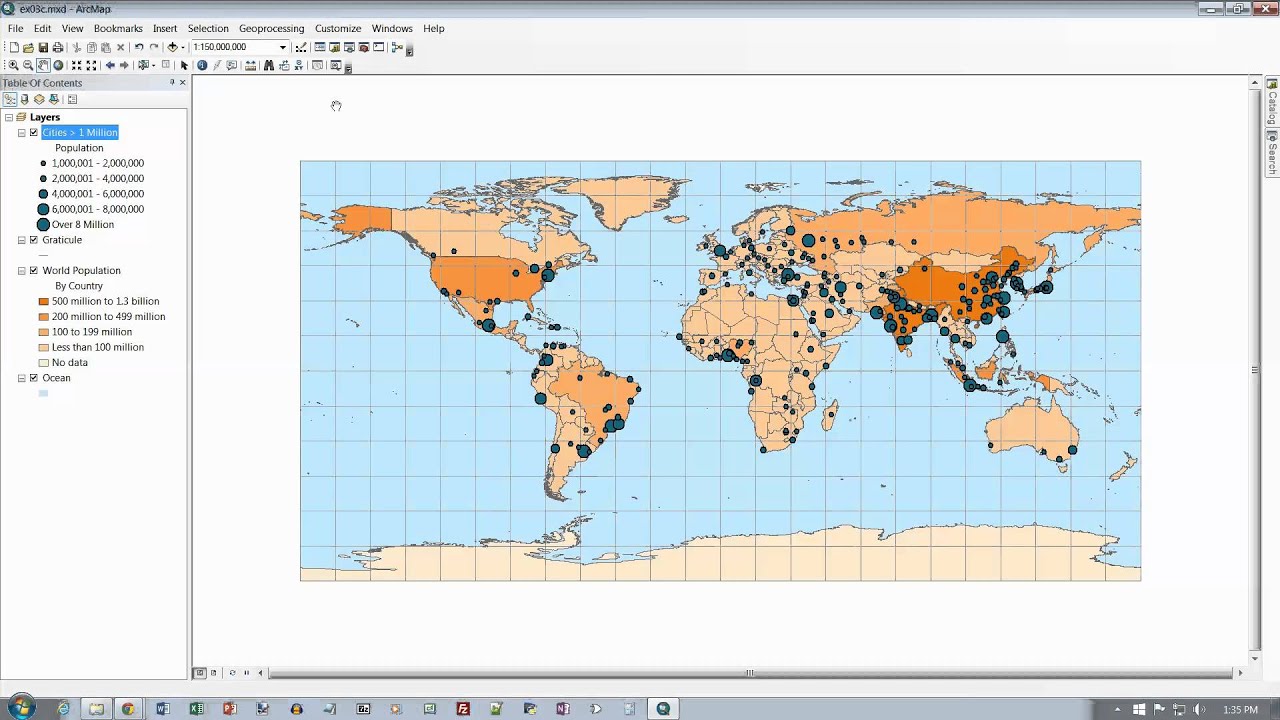Click the Add Data button

[172, 47]
